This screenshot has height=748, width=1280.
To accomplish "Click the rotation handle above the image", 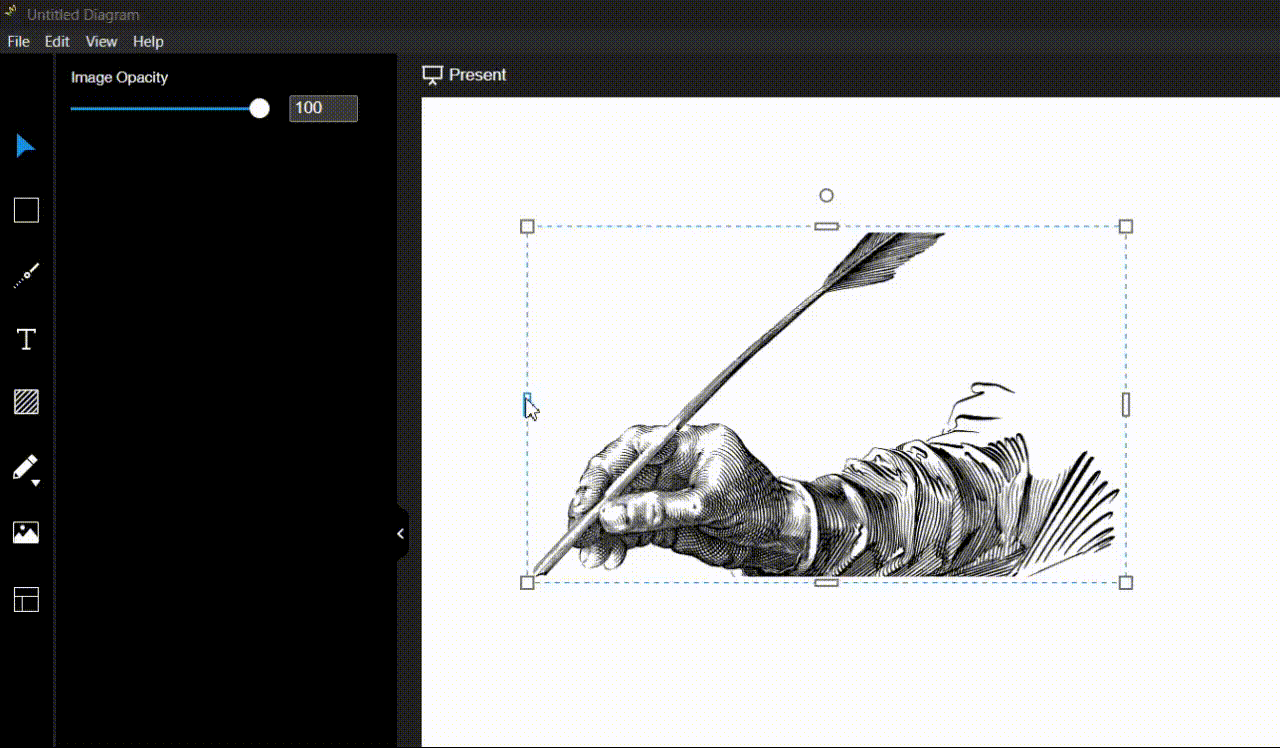I will coord(826,195).
